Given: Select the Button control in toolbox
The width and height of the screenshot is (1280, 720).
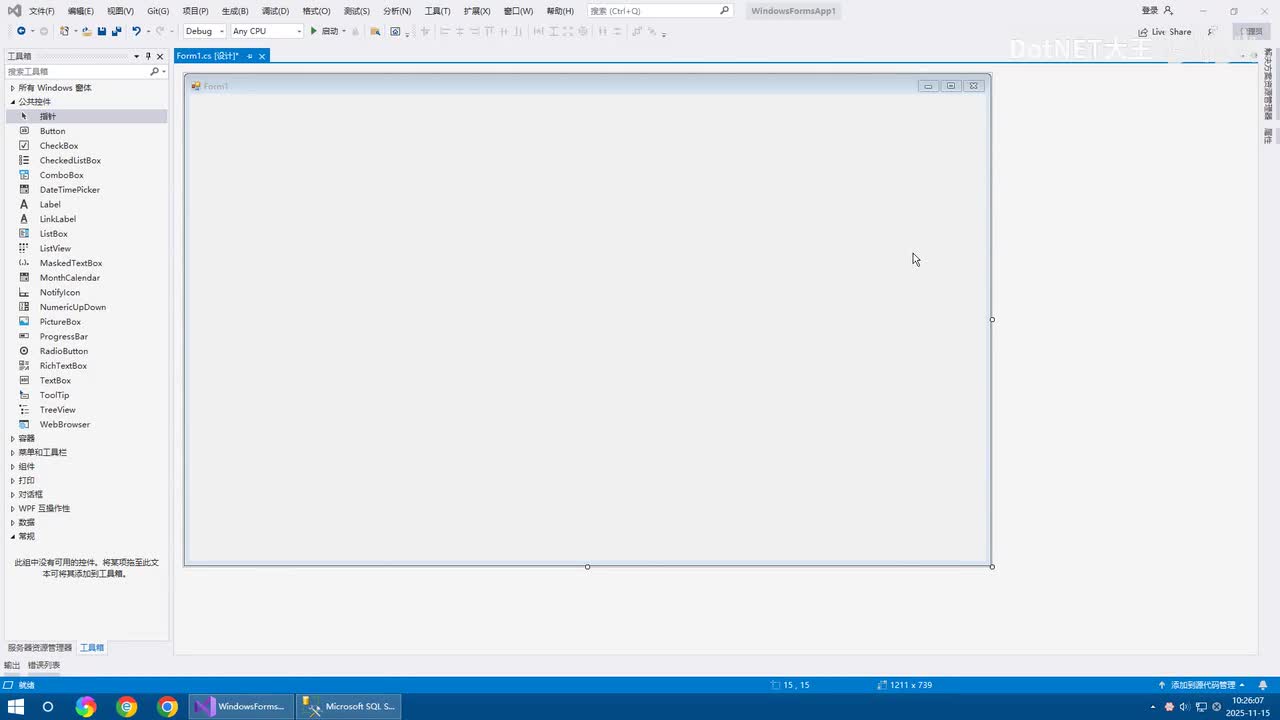Looking at the screenshot, I should pos(86,131).
